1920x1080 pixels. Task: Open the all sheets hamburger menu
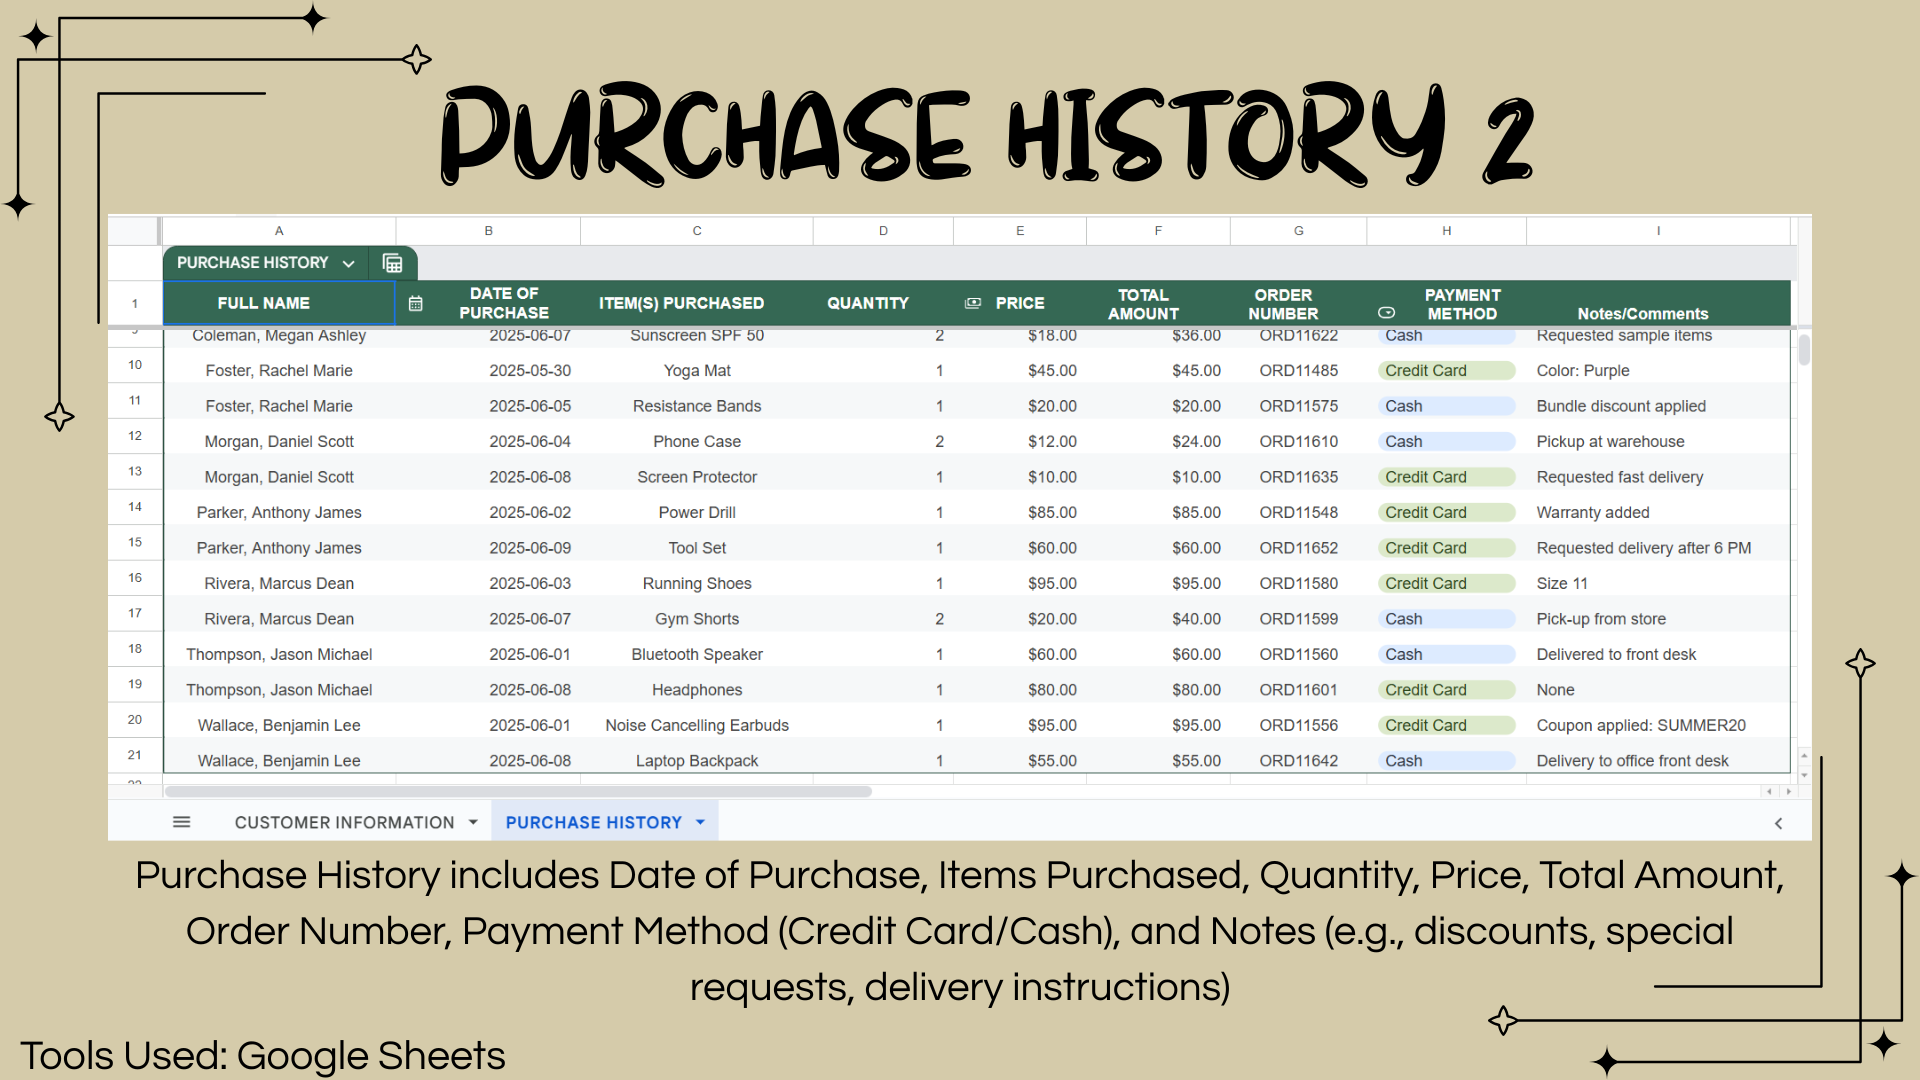(181, 822)
